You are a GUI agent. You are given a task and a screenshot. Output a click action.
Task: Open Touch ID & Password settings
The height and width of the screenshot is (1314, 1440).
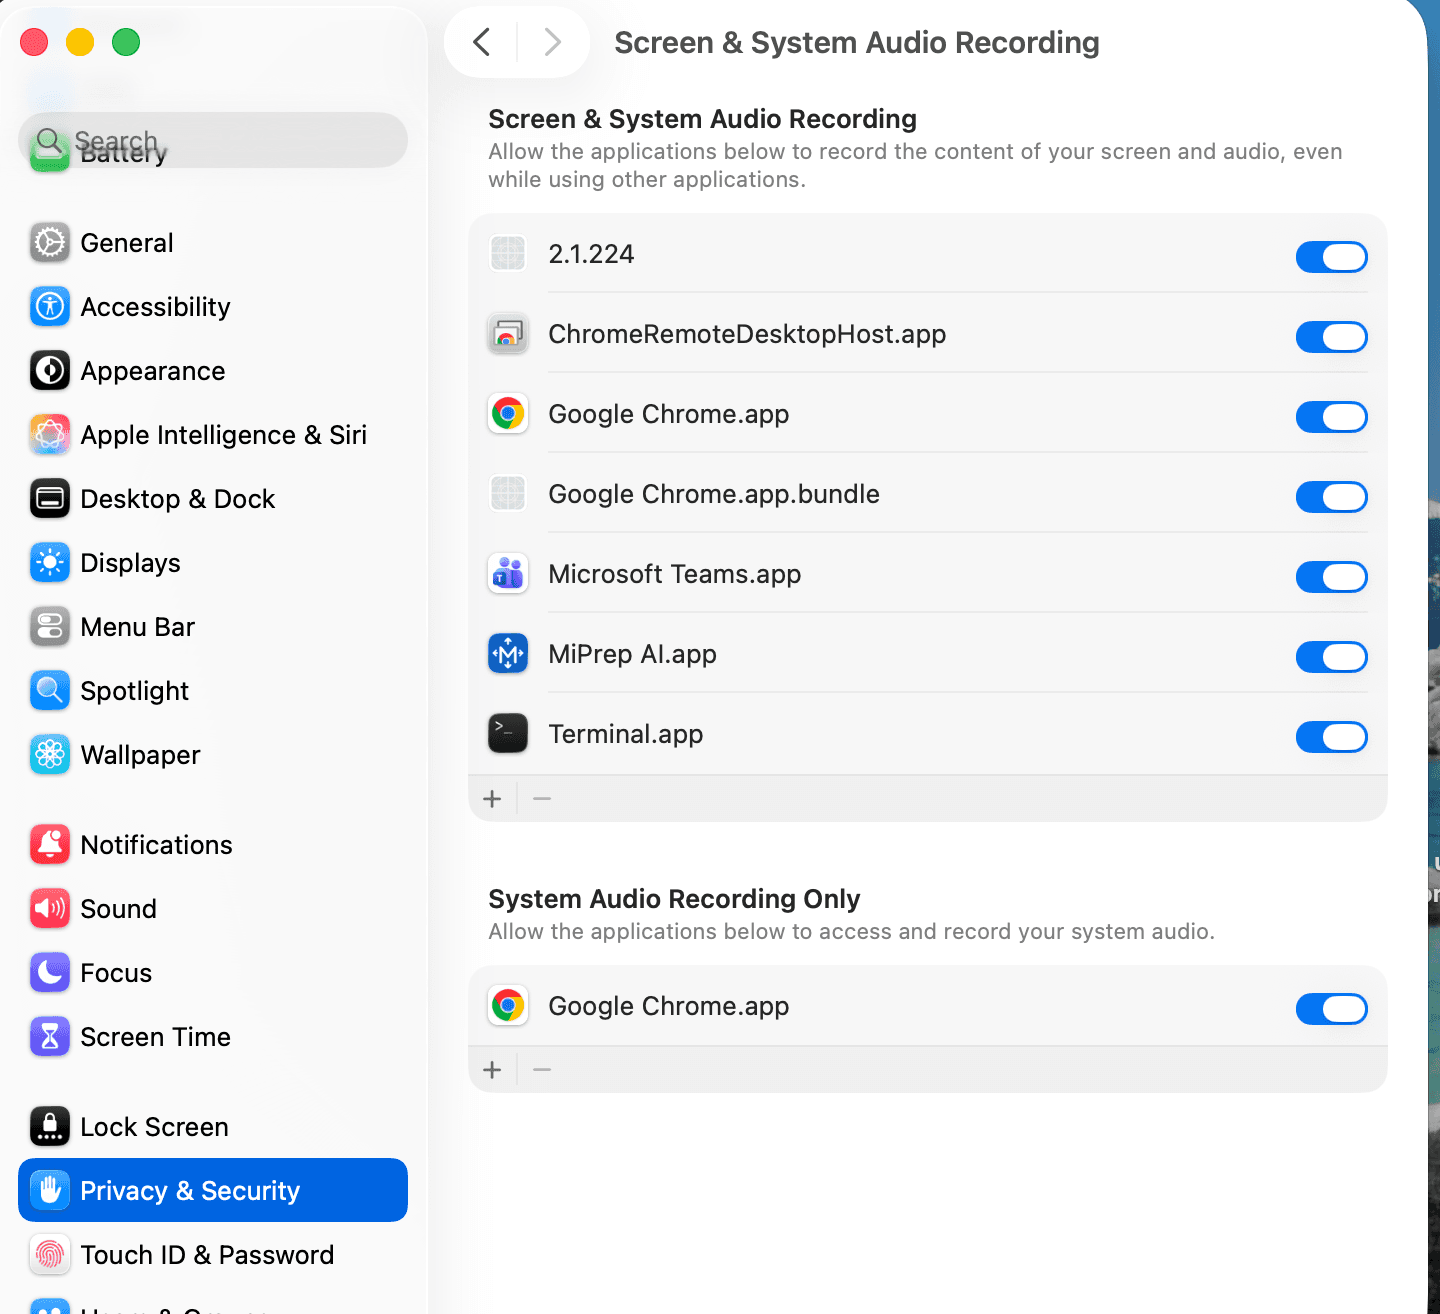pyautogui.click(x=213, y=1255)
